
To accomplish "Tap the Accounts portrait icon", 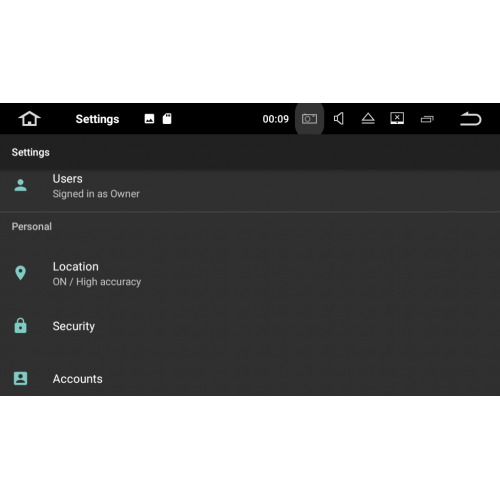I will 20,378.
